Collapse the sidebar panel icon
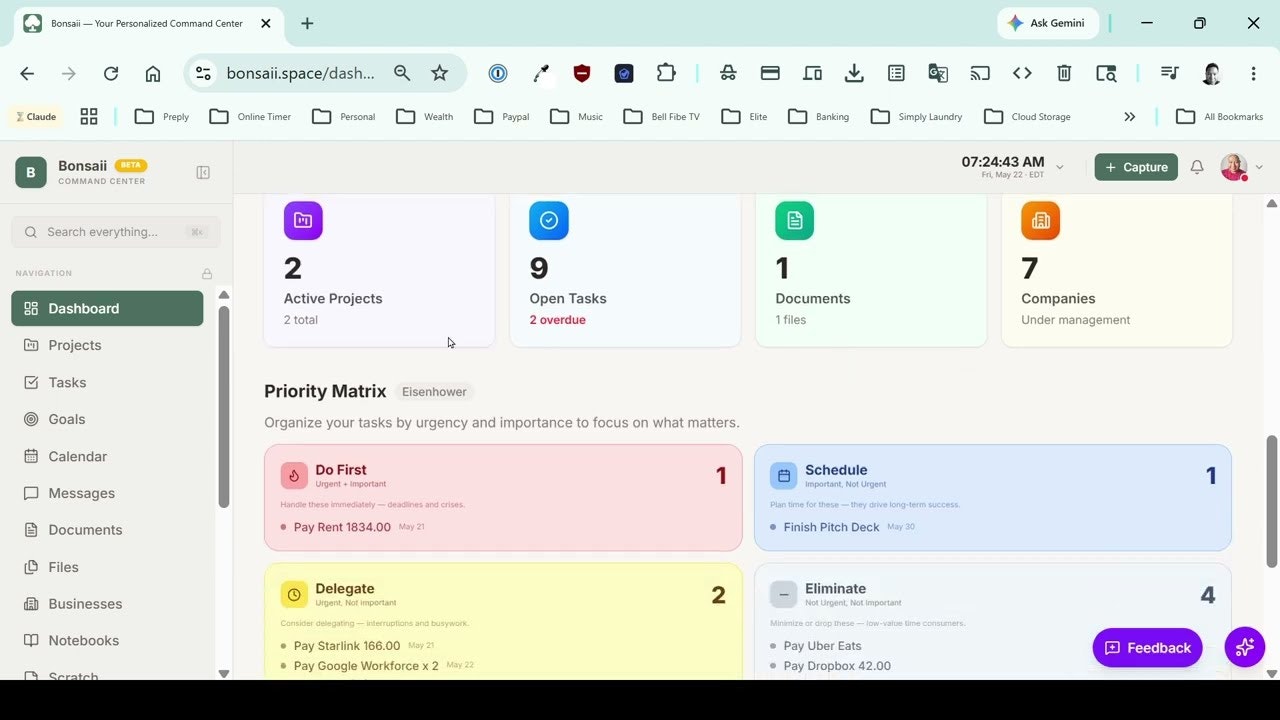Viewport: 1280px width, 720px height. tap(203, 173)
